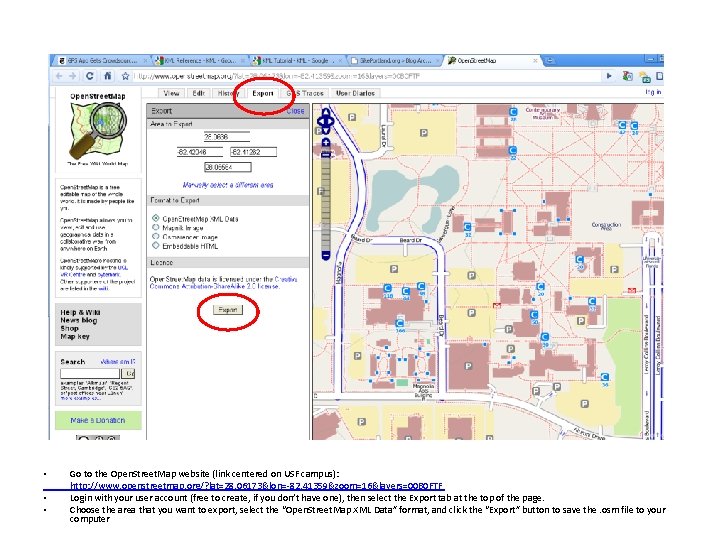Click the left longitude field -82.42048
This screenshot has height=540, width=720.
200,152
